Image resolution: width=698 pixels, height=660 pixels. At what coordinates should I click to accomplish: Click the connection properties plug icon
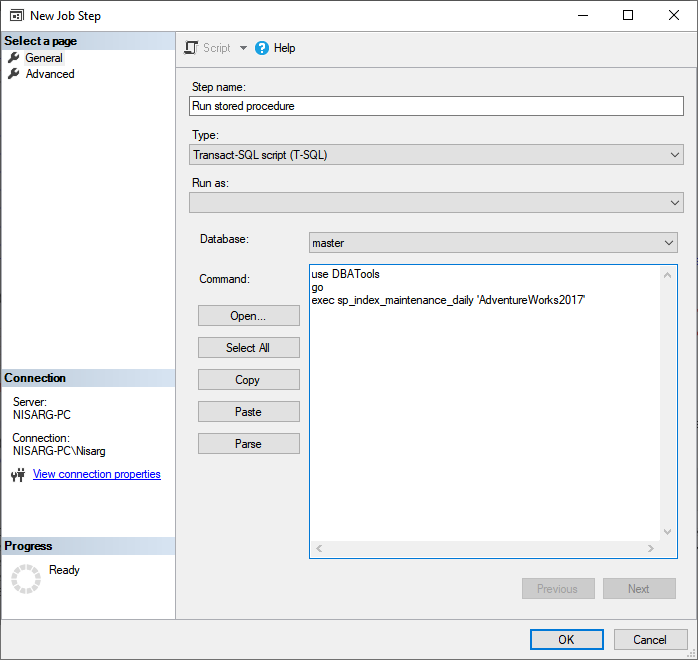[x=18, y=475]
